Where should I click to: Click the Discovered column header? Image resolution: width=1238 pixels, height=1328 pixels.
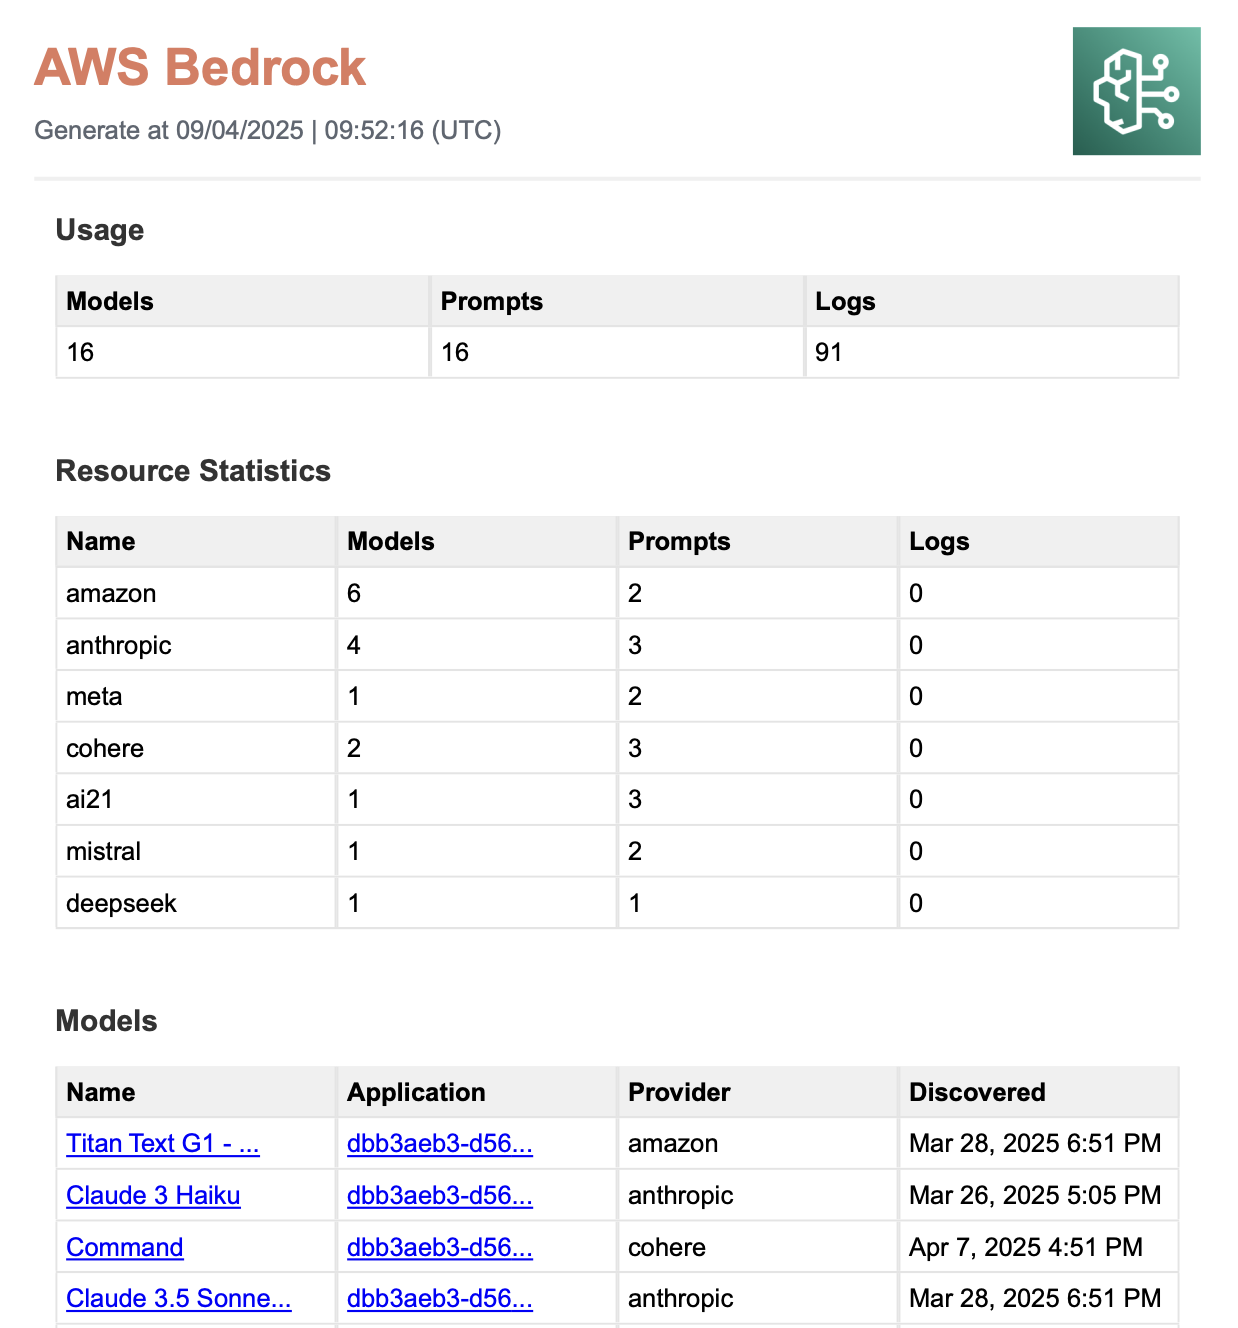point(977,1092)
